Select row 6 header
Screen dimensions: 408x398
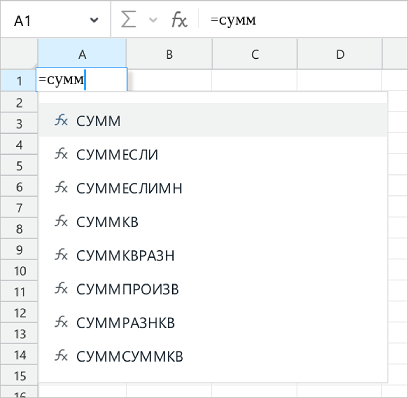click(19, 187)
